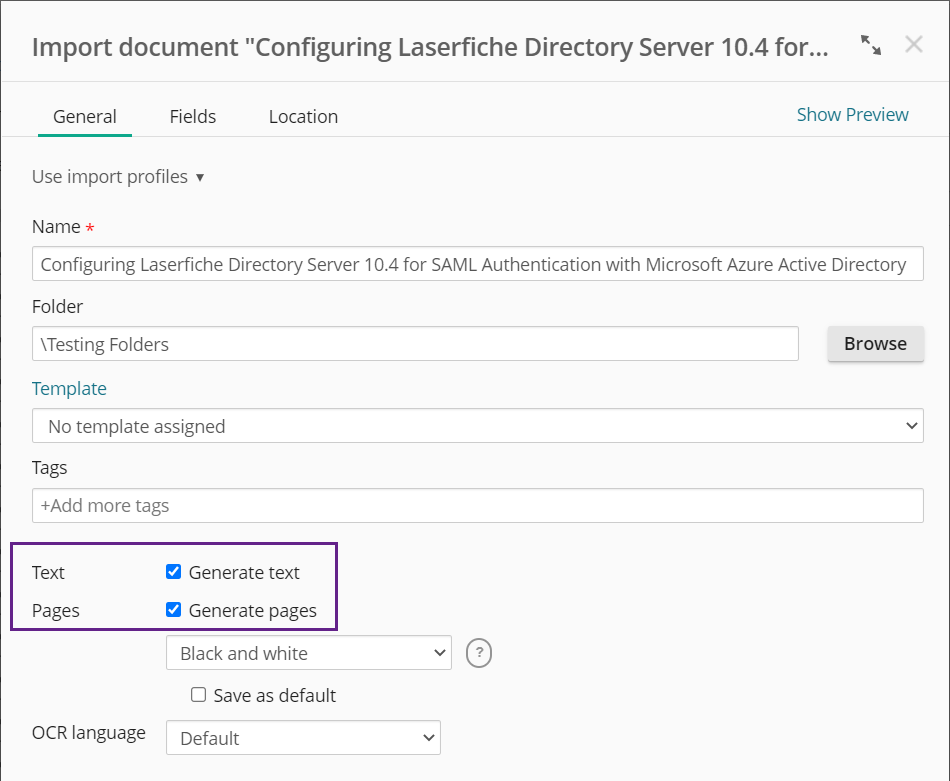Image resolution: width=950 pixels, height=781 pixels.
Task: Expand the import dialog to full size
Action: point(871,45)
